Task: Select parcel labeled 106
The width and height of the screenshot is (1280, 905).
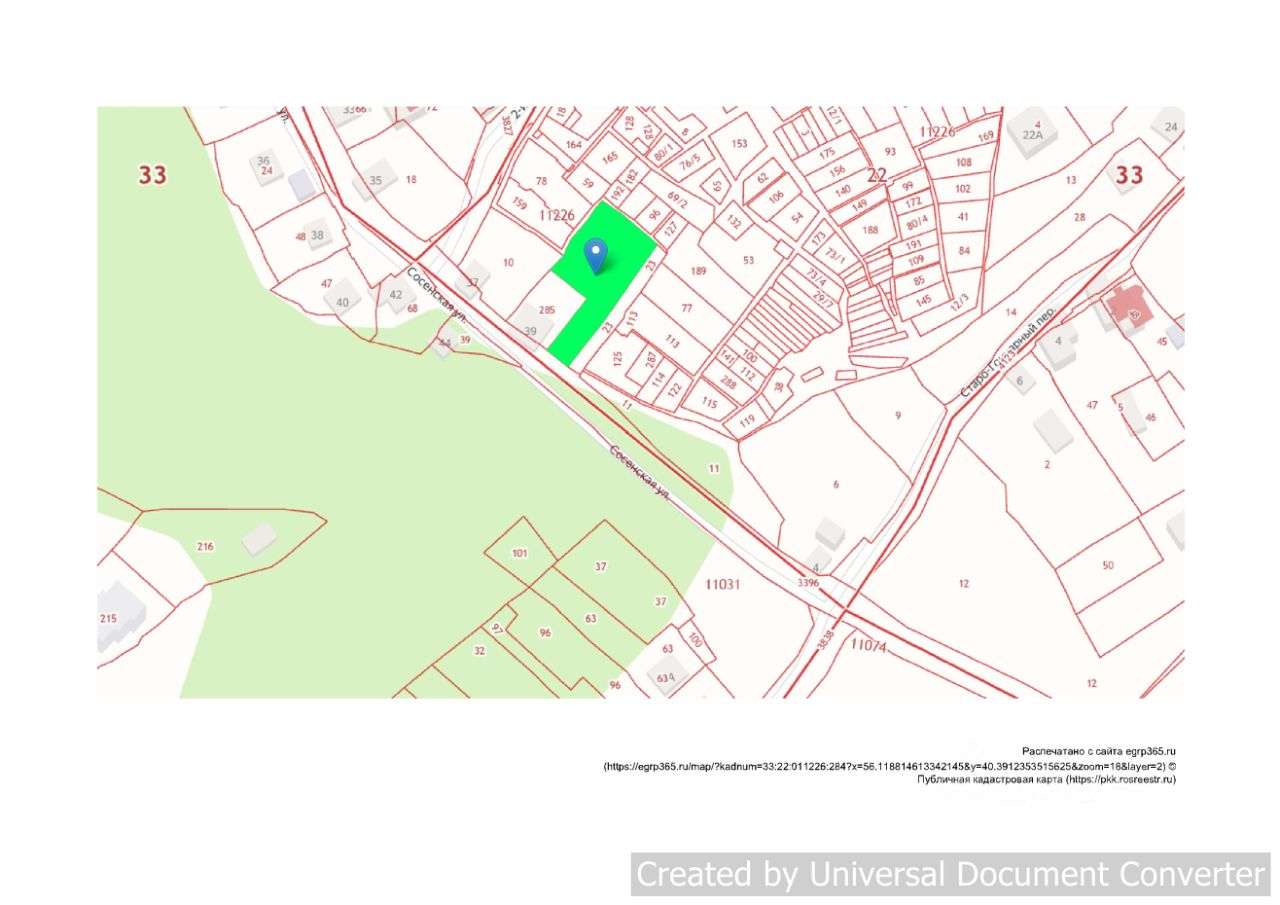Action: pos(776,196)
